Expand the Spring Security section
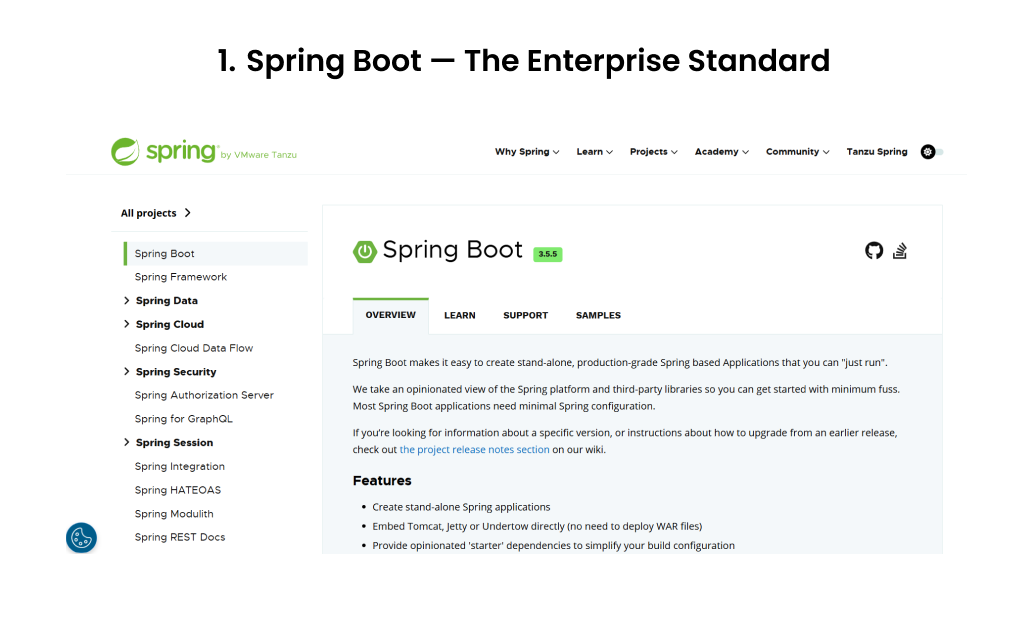The width and height of the screenshot is (1032, 642). click(127, 371)
